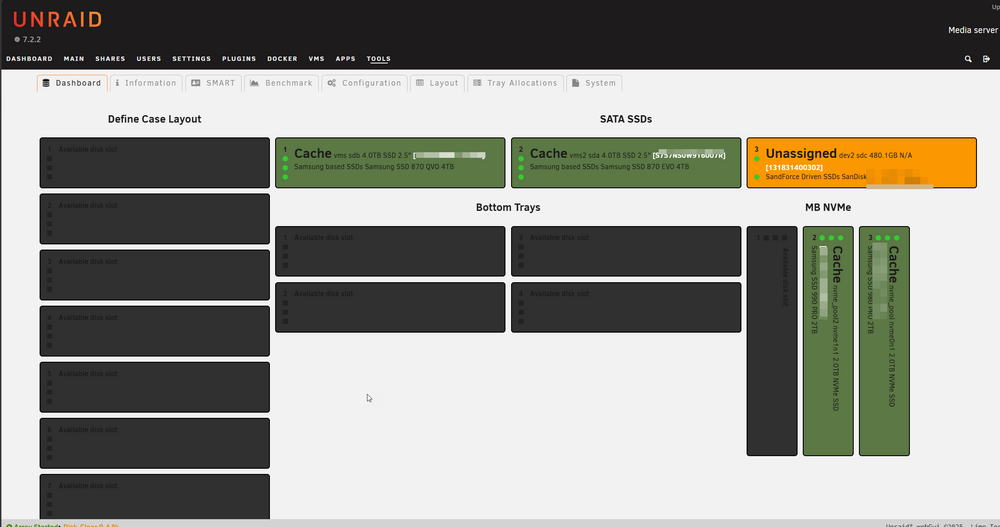Click the grid icon on the Layout tab
The width and height of the screenshot is (1000, 527).
420,83
